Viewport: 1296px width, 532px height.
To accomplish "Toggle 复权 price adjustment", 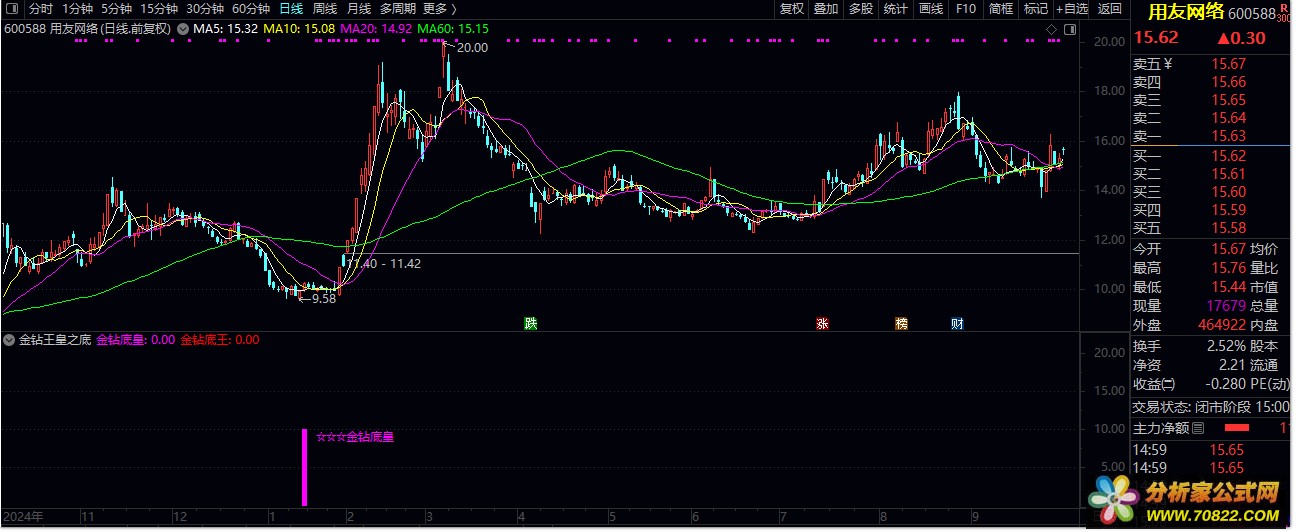I will pyautogui.click(x=791, y=9).
